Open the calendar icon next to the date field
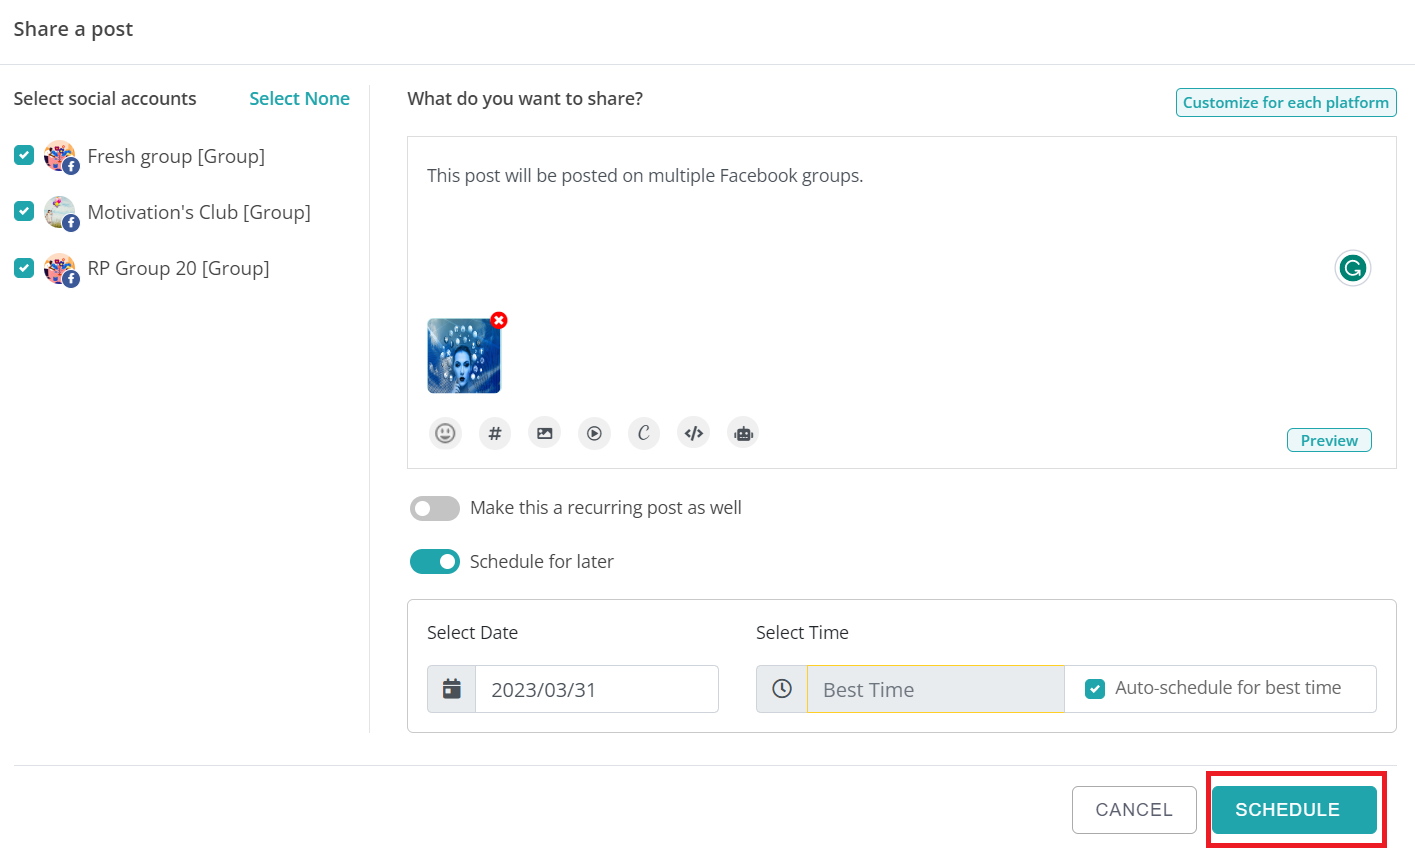Image resolution: width=1415 pixels, height=851 pixels. point(451,688)
